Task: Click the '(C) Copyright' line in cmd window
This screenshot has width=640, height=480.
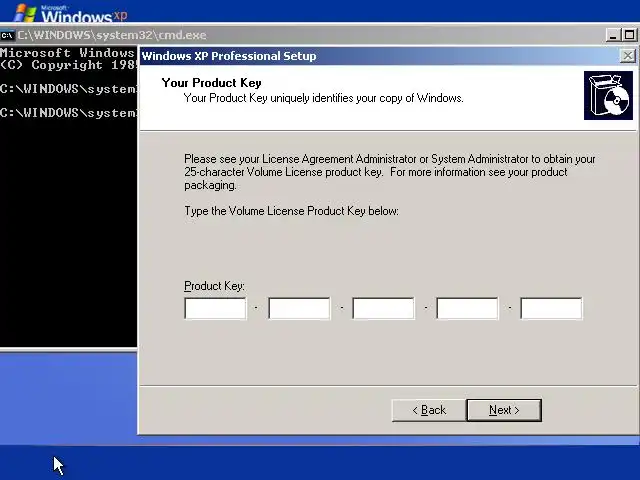Action: (67, 65)
